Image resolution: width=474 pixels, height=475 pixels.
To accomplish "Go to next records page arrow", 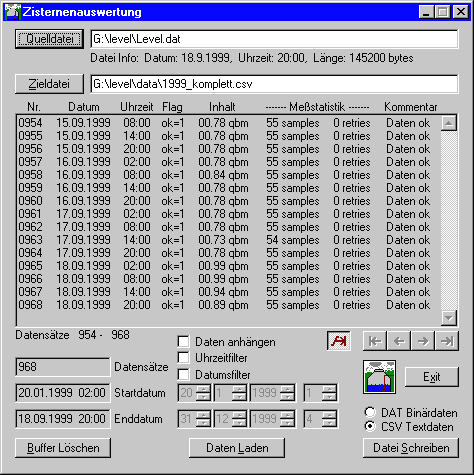I will pyautogui.click(x=423, y=341).
